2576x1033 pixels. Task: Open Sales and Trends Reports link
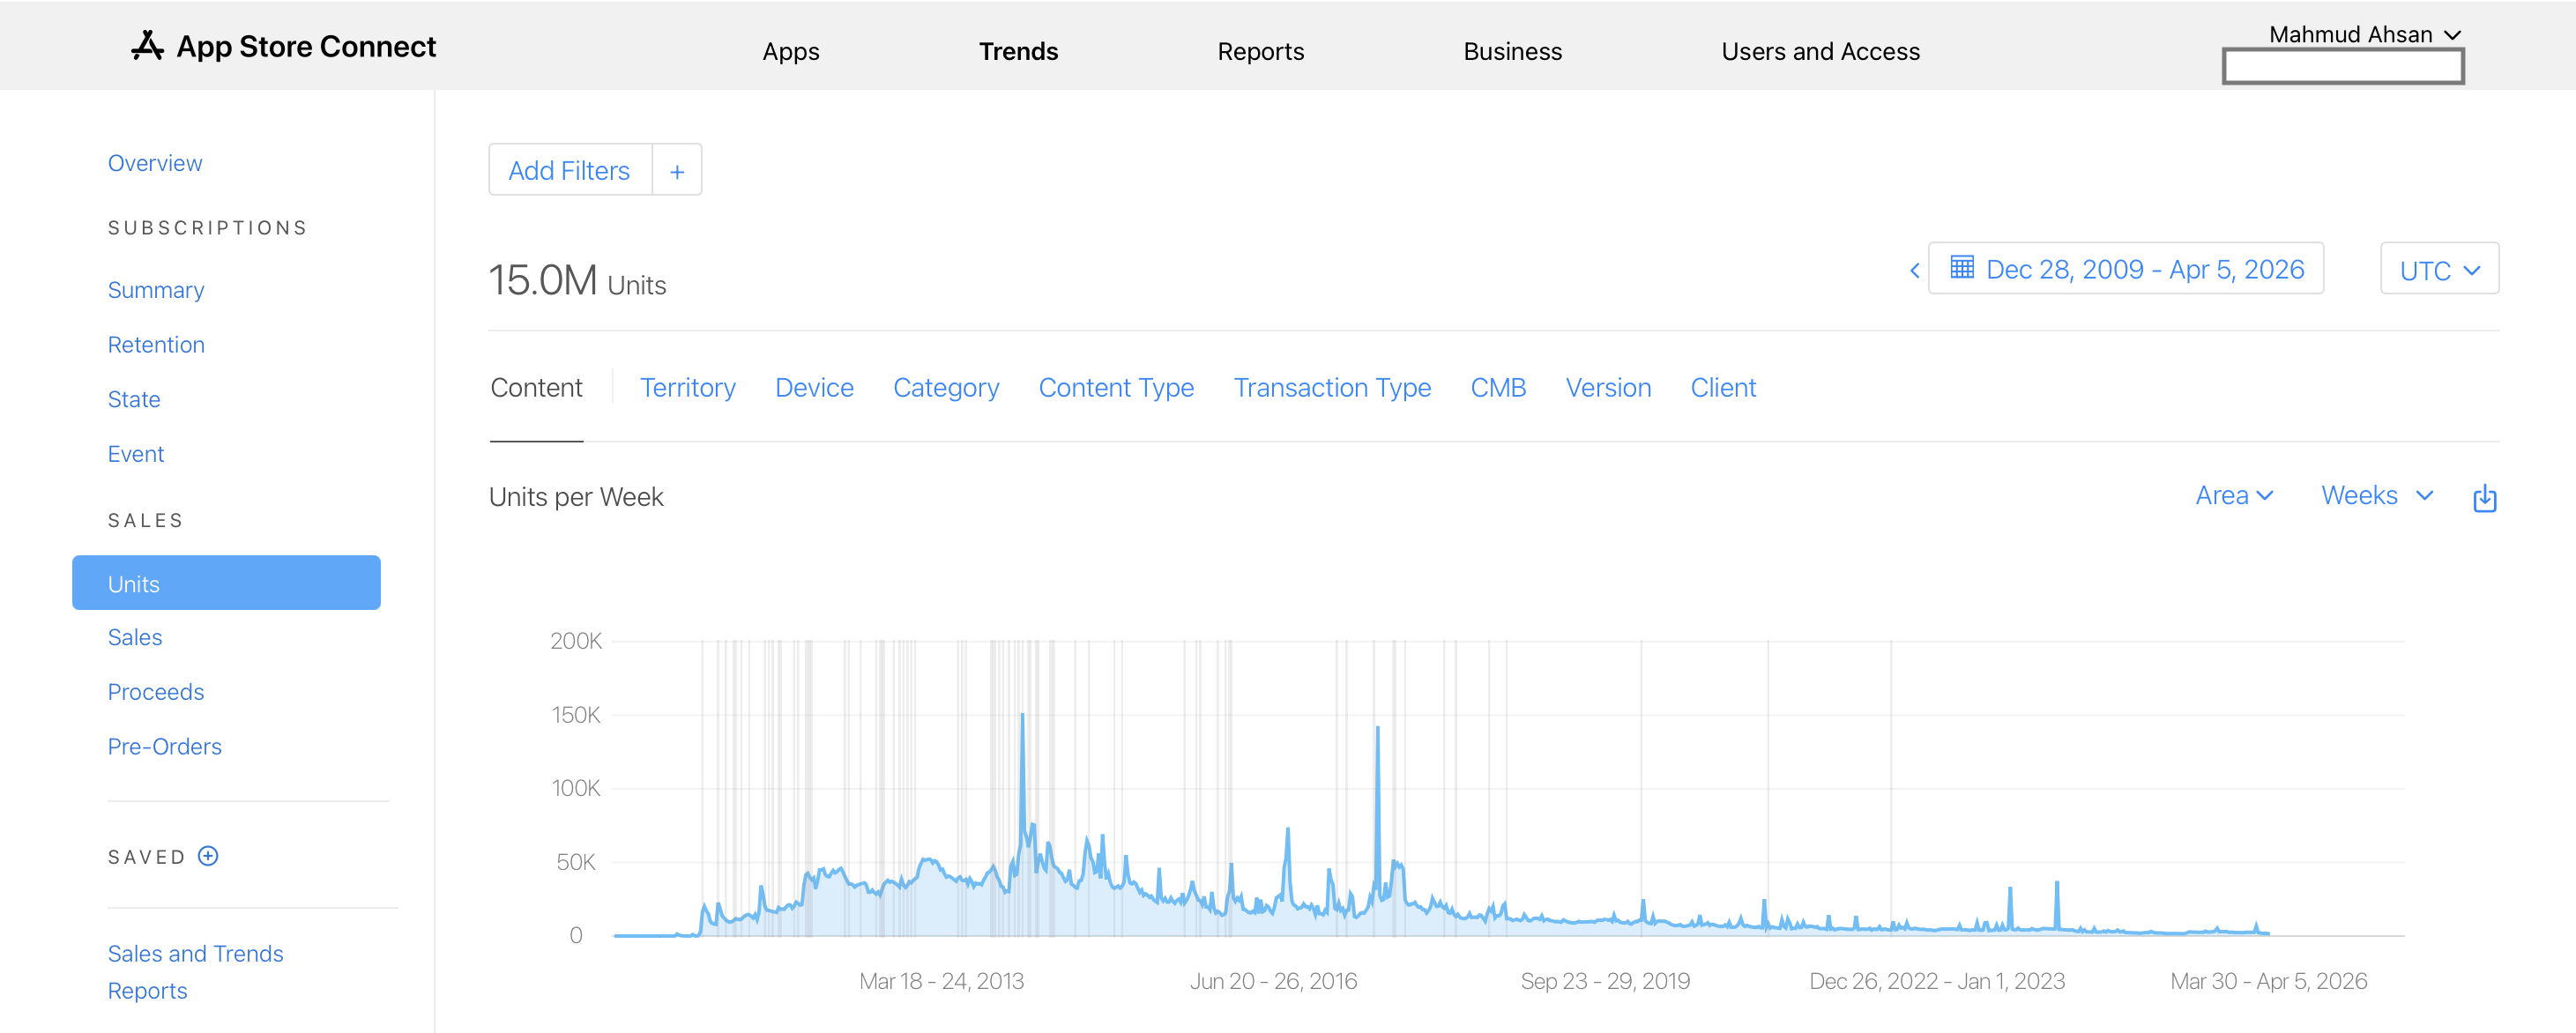tap(195, 970)
